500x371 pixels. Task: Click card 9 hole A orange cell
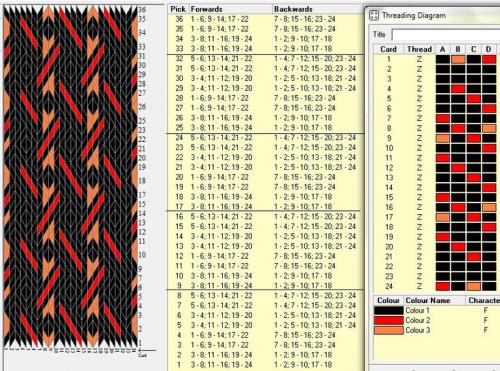(443, 138)
